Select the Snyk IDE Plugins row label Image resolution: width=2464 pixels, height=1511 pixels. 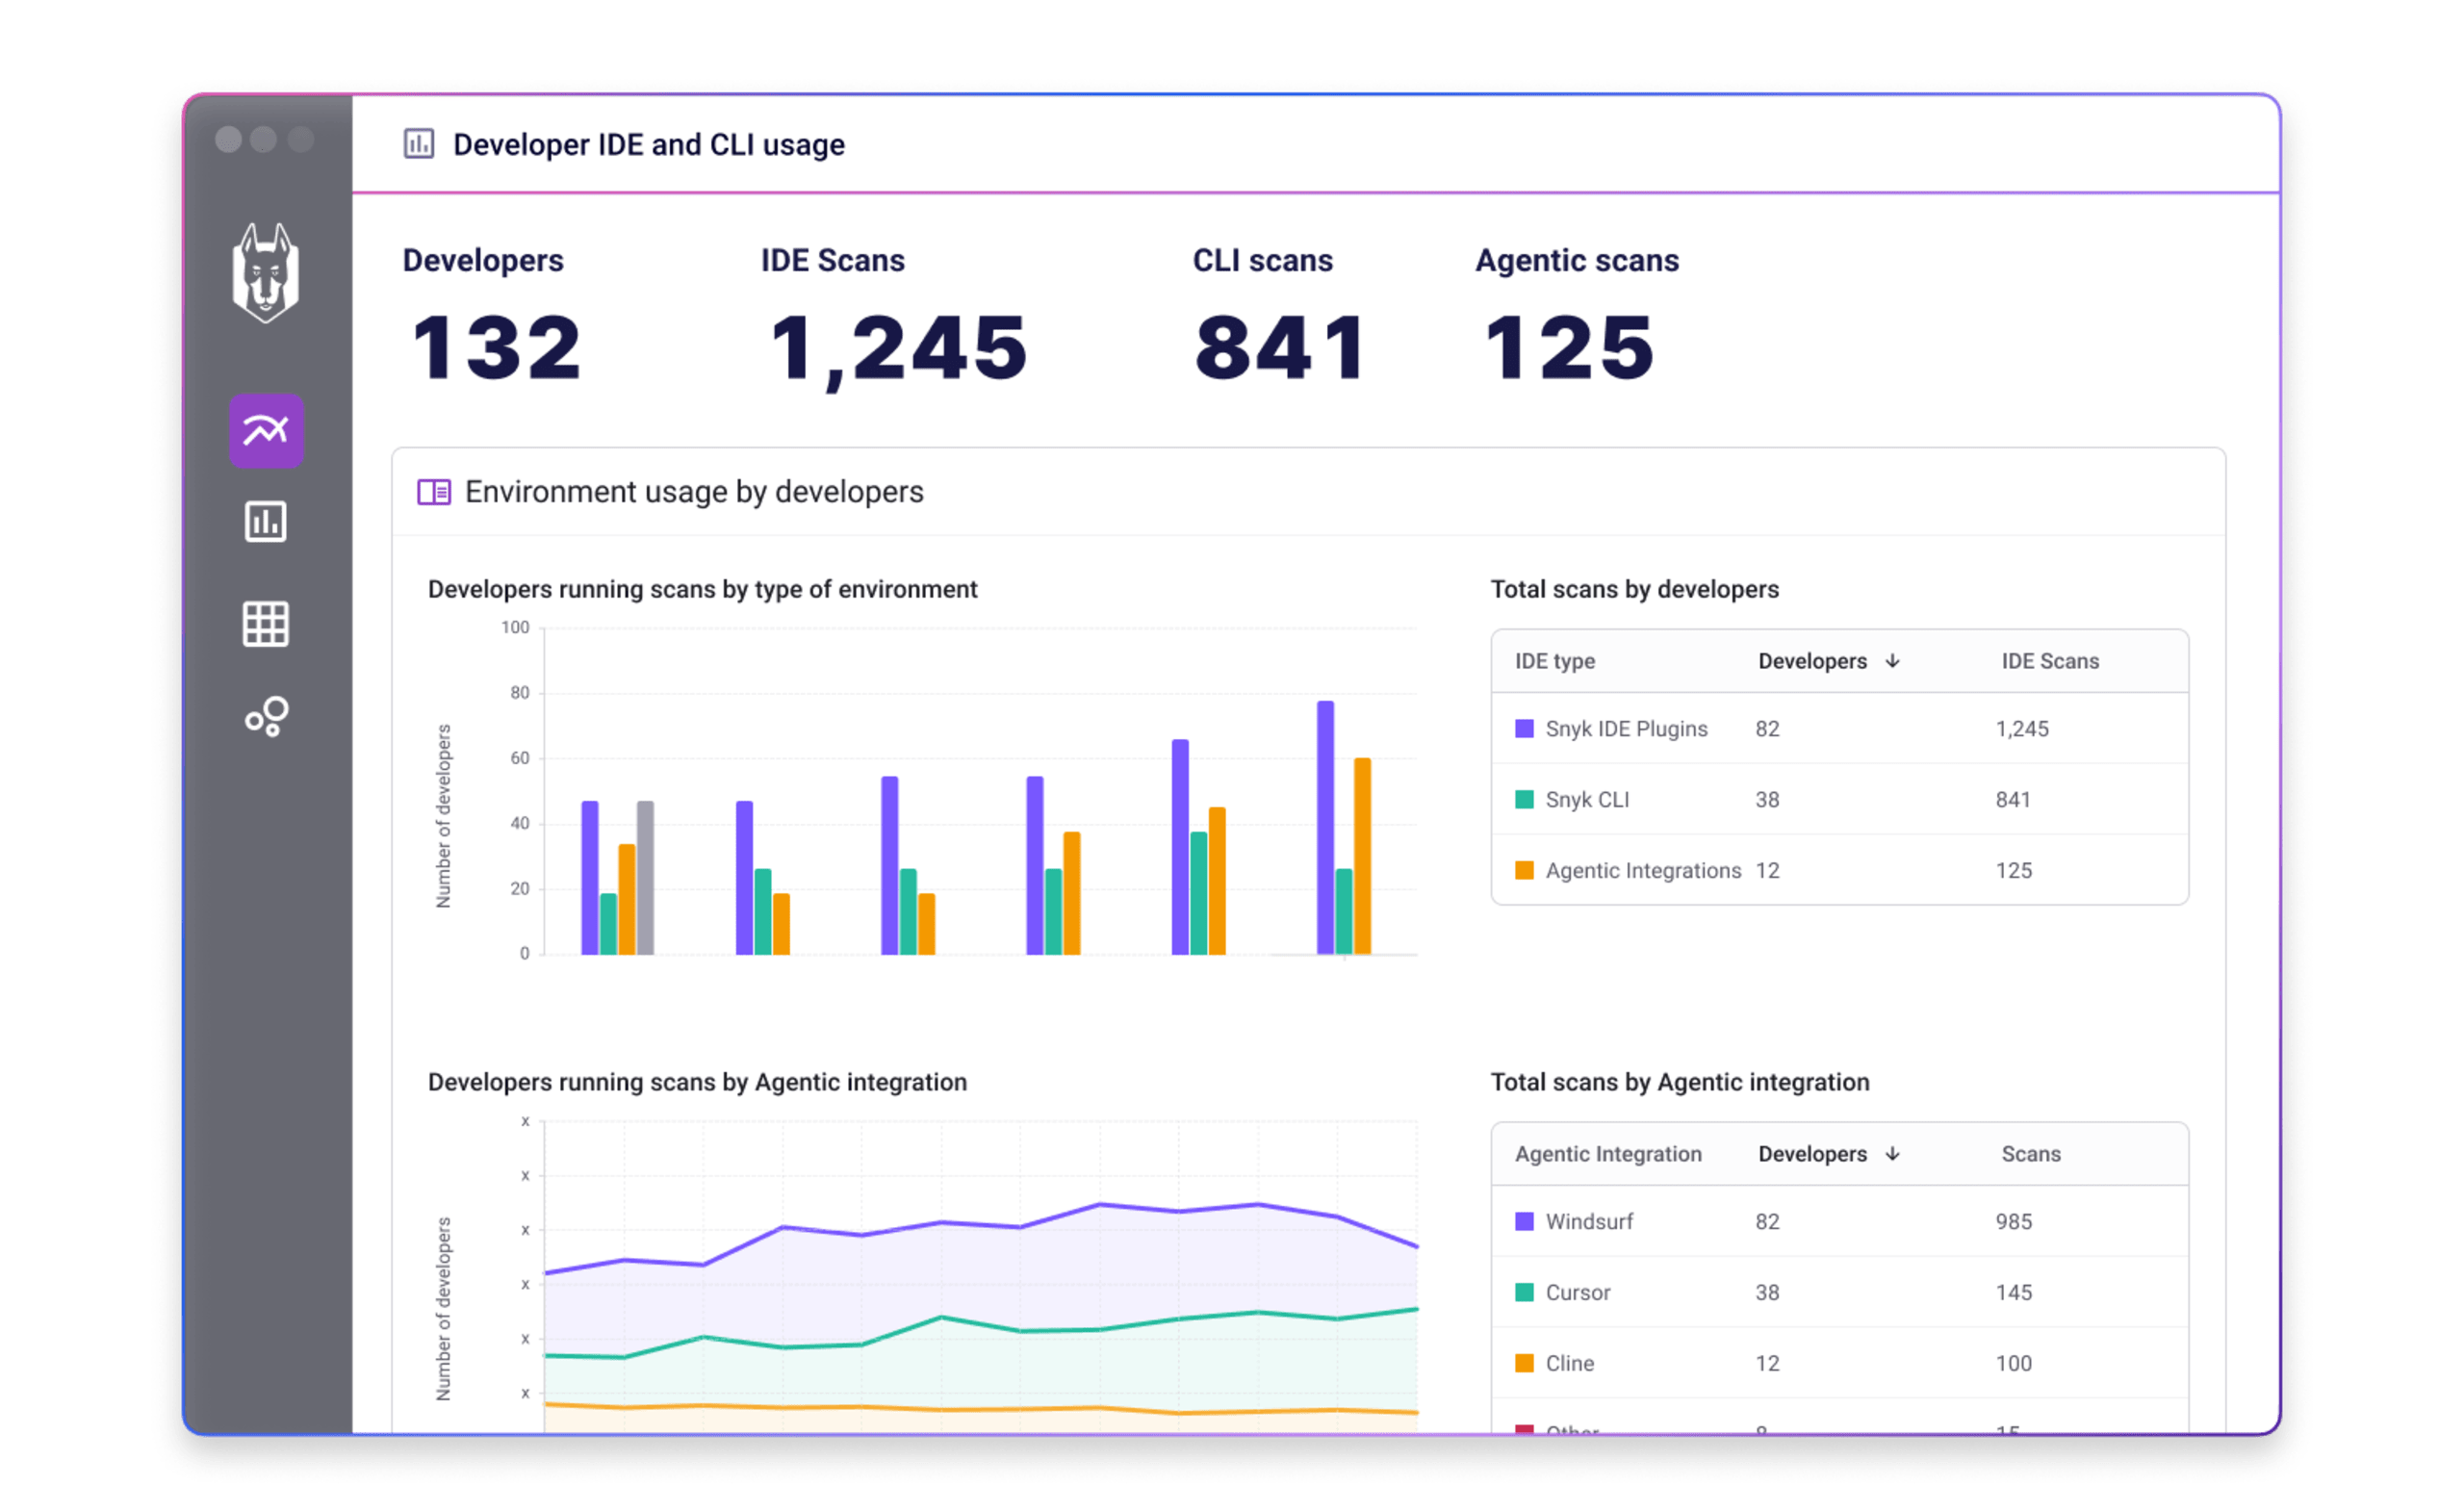pyautogui.click(x=1627, y=729)
